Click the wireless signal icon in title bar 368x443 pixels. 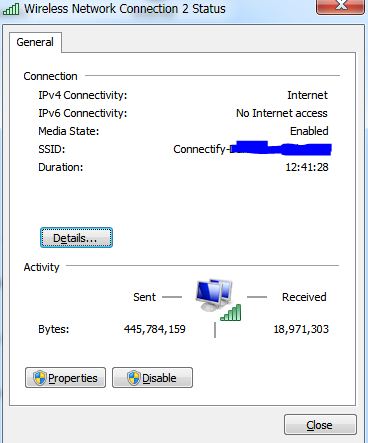coord(11,8)
